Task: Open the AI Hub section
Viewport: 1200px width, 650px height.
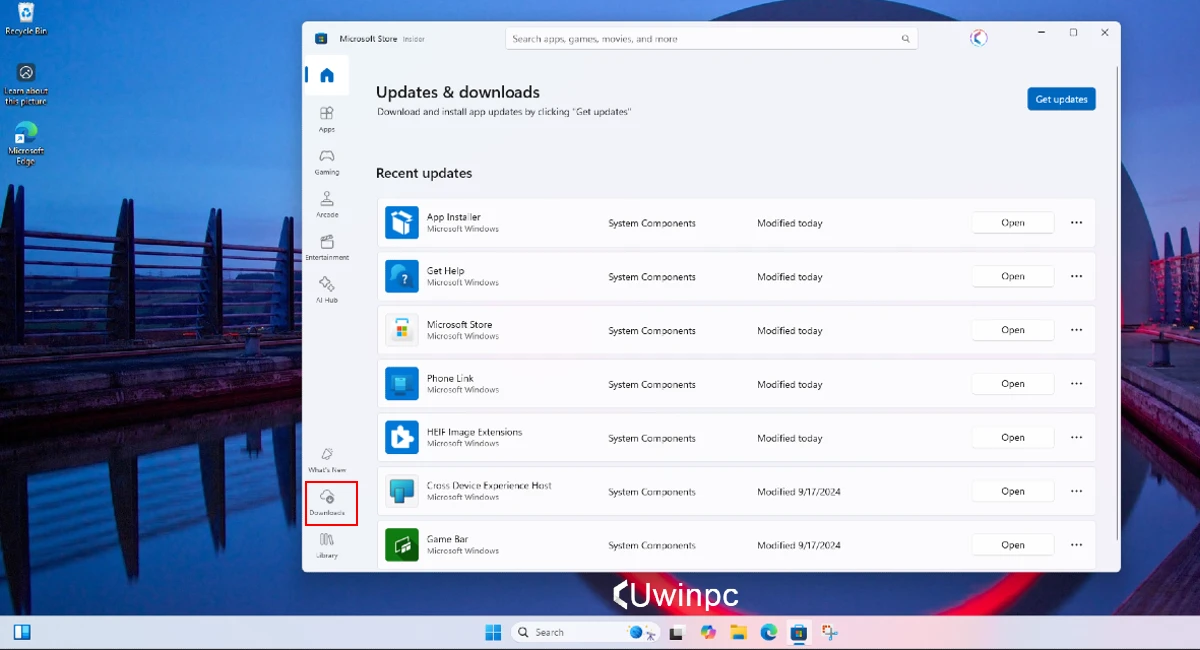Action: point(327,290)
